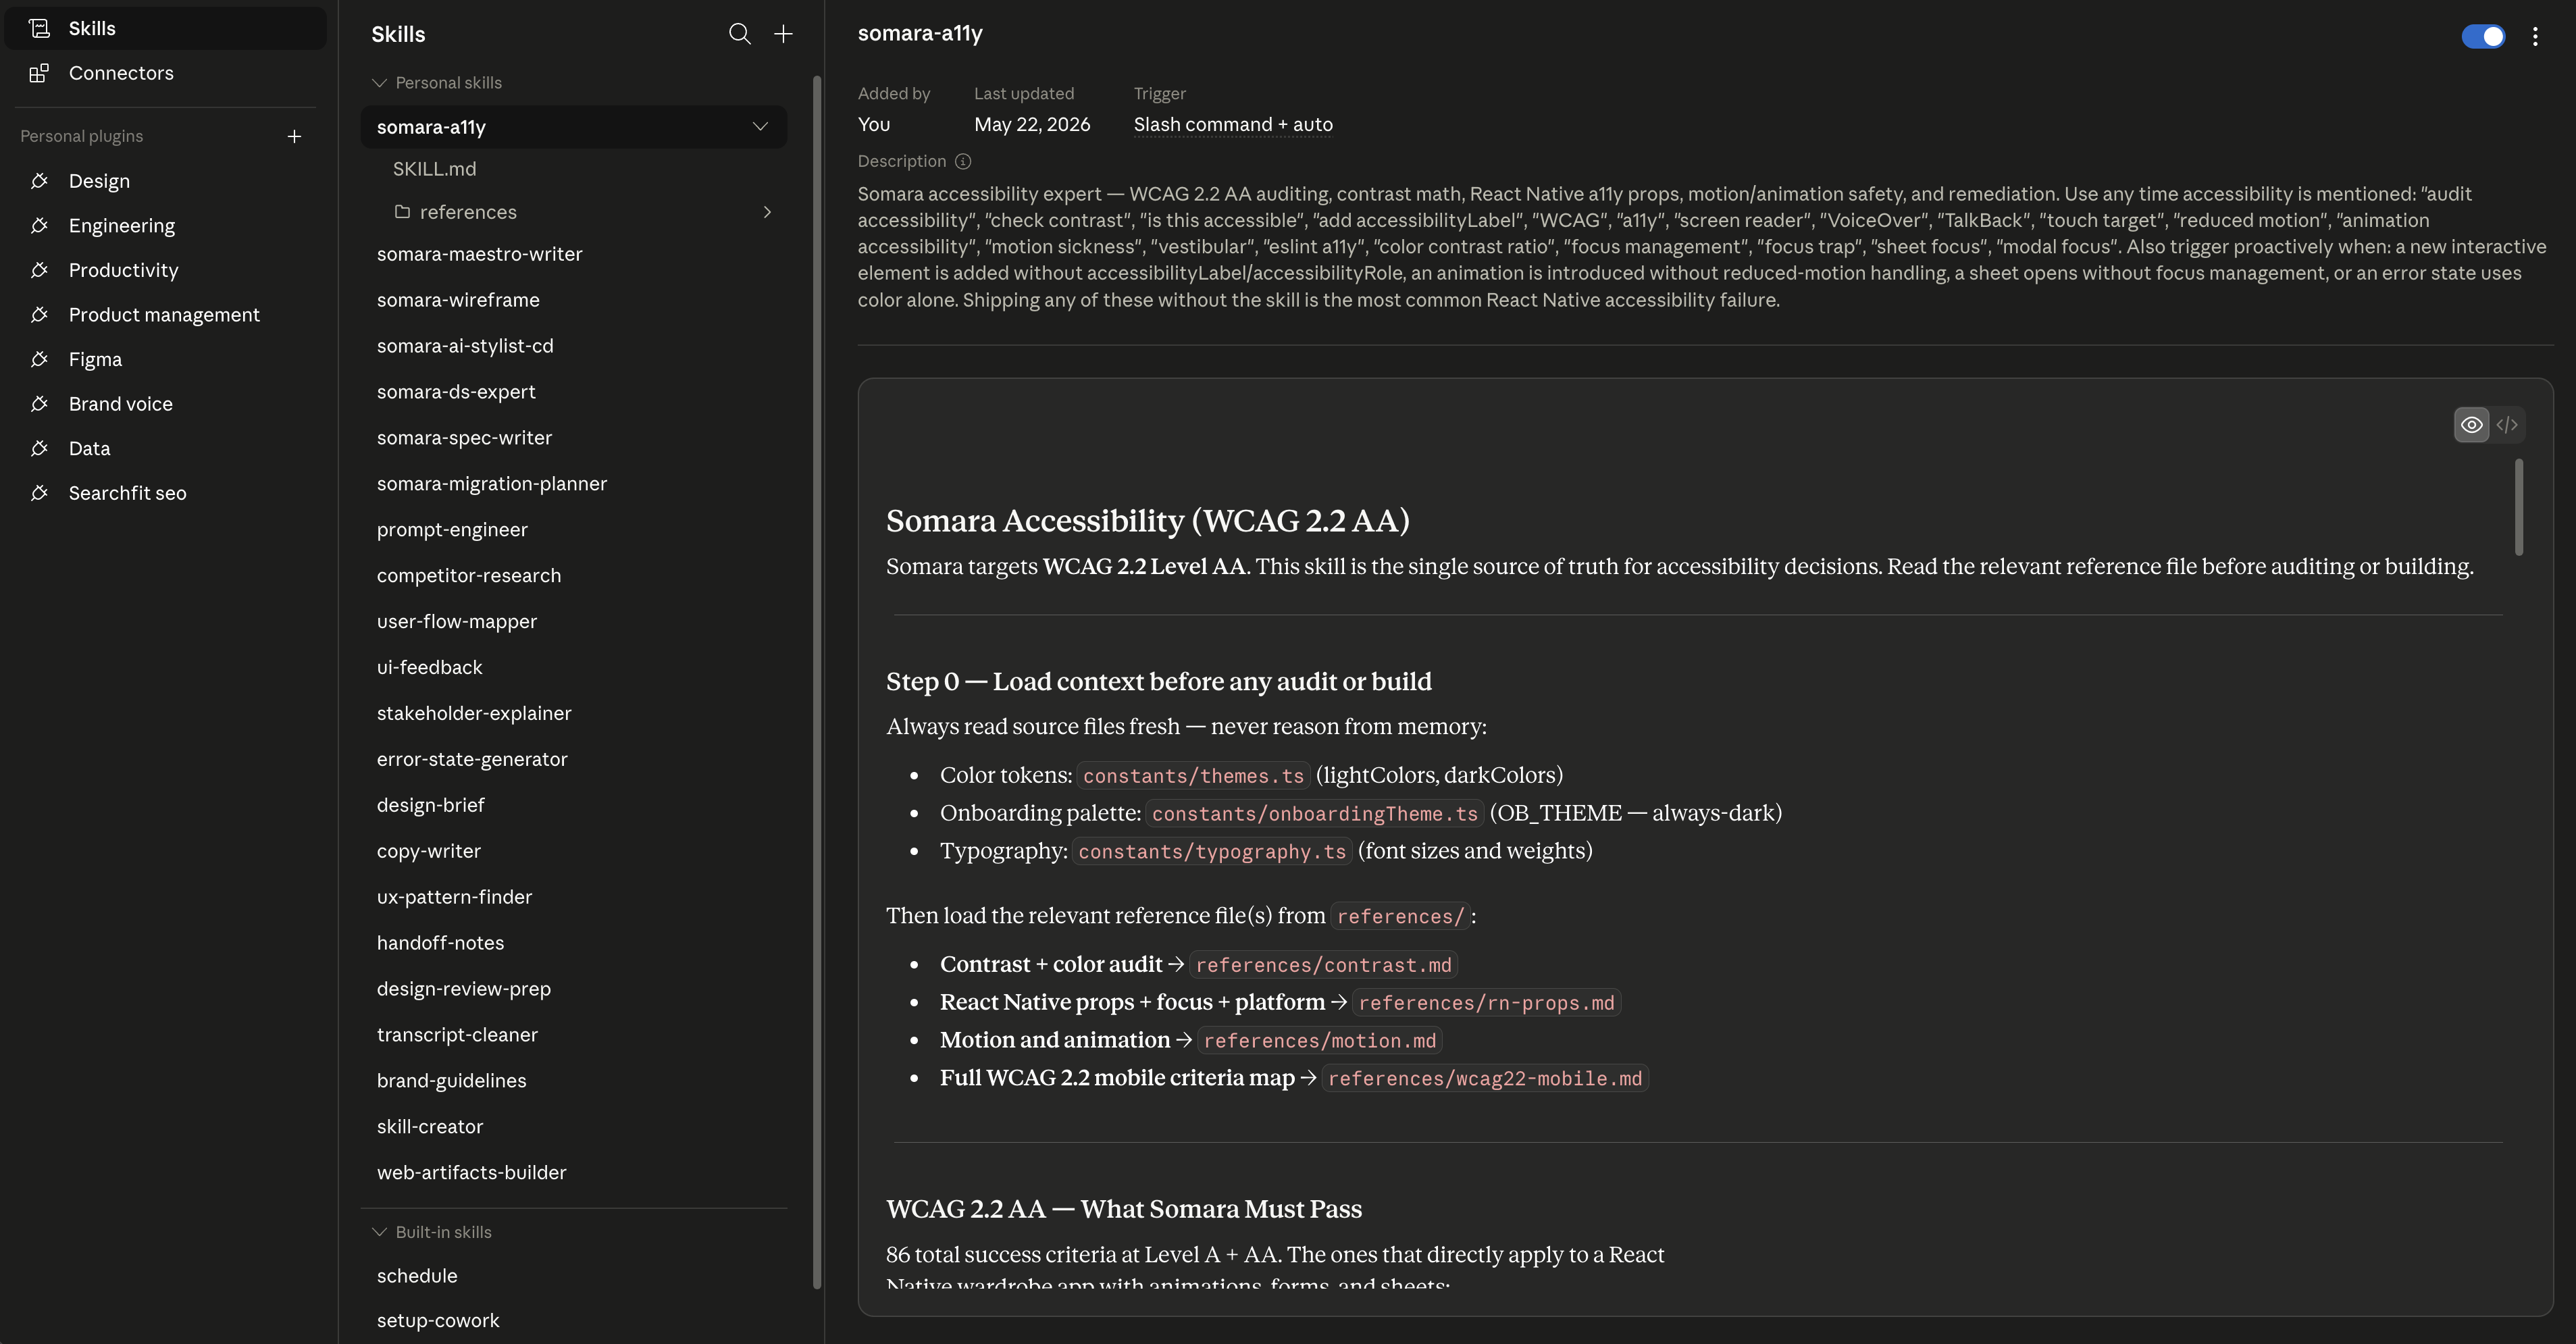Viewport: 2576px width, 1344px height.
Task: Collapse the somara-a11y chevron
Action: [x=760, y=126]
